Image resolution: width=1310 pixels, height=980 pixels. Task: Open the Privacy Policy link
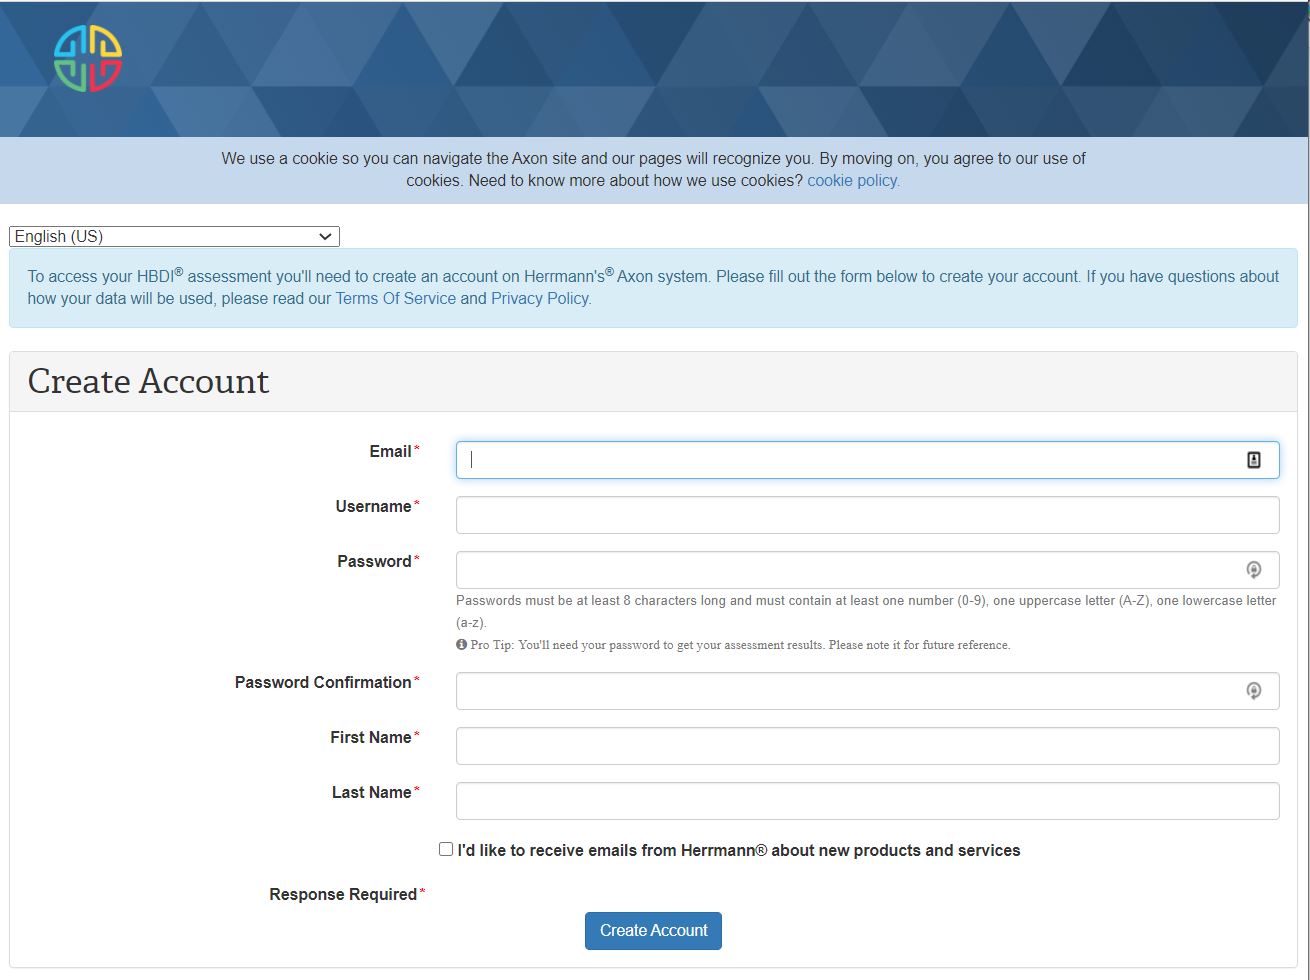pos(540,298)
